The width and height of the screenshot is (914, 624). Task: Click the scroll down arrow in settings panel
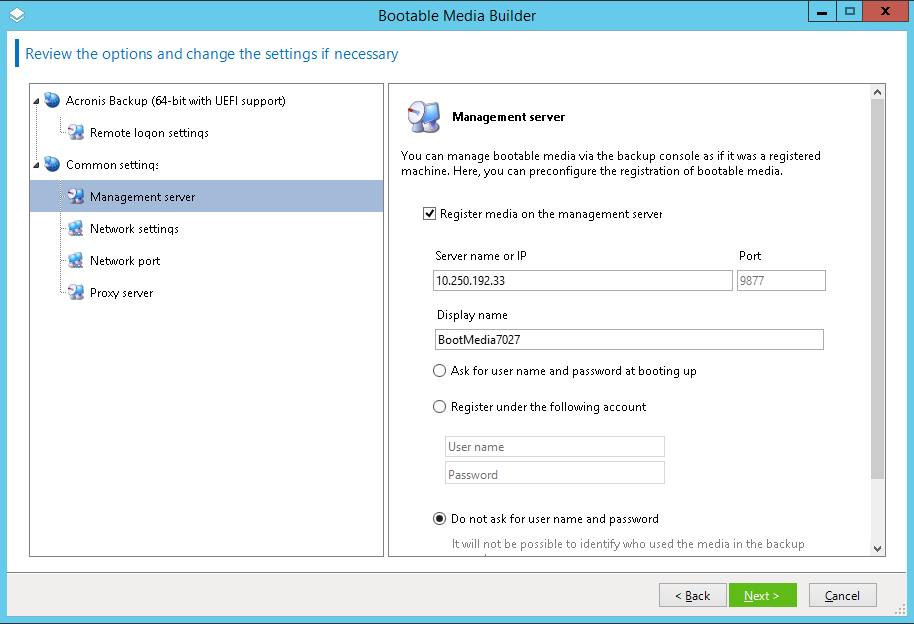(877, 548)
